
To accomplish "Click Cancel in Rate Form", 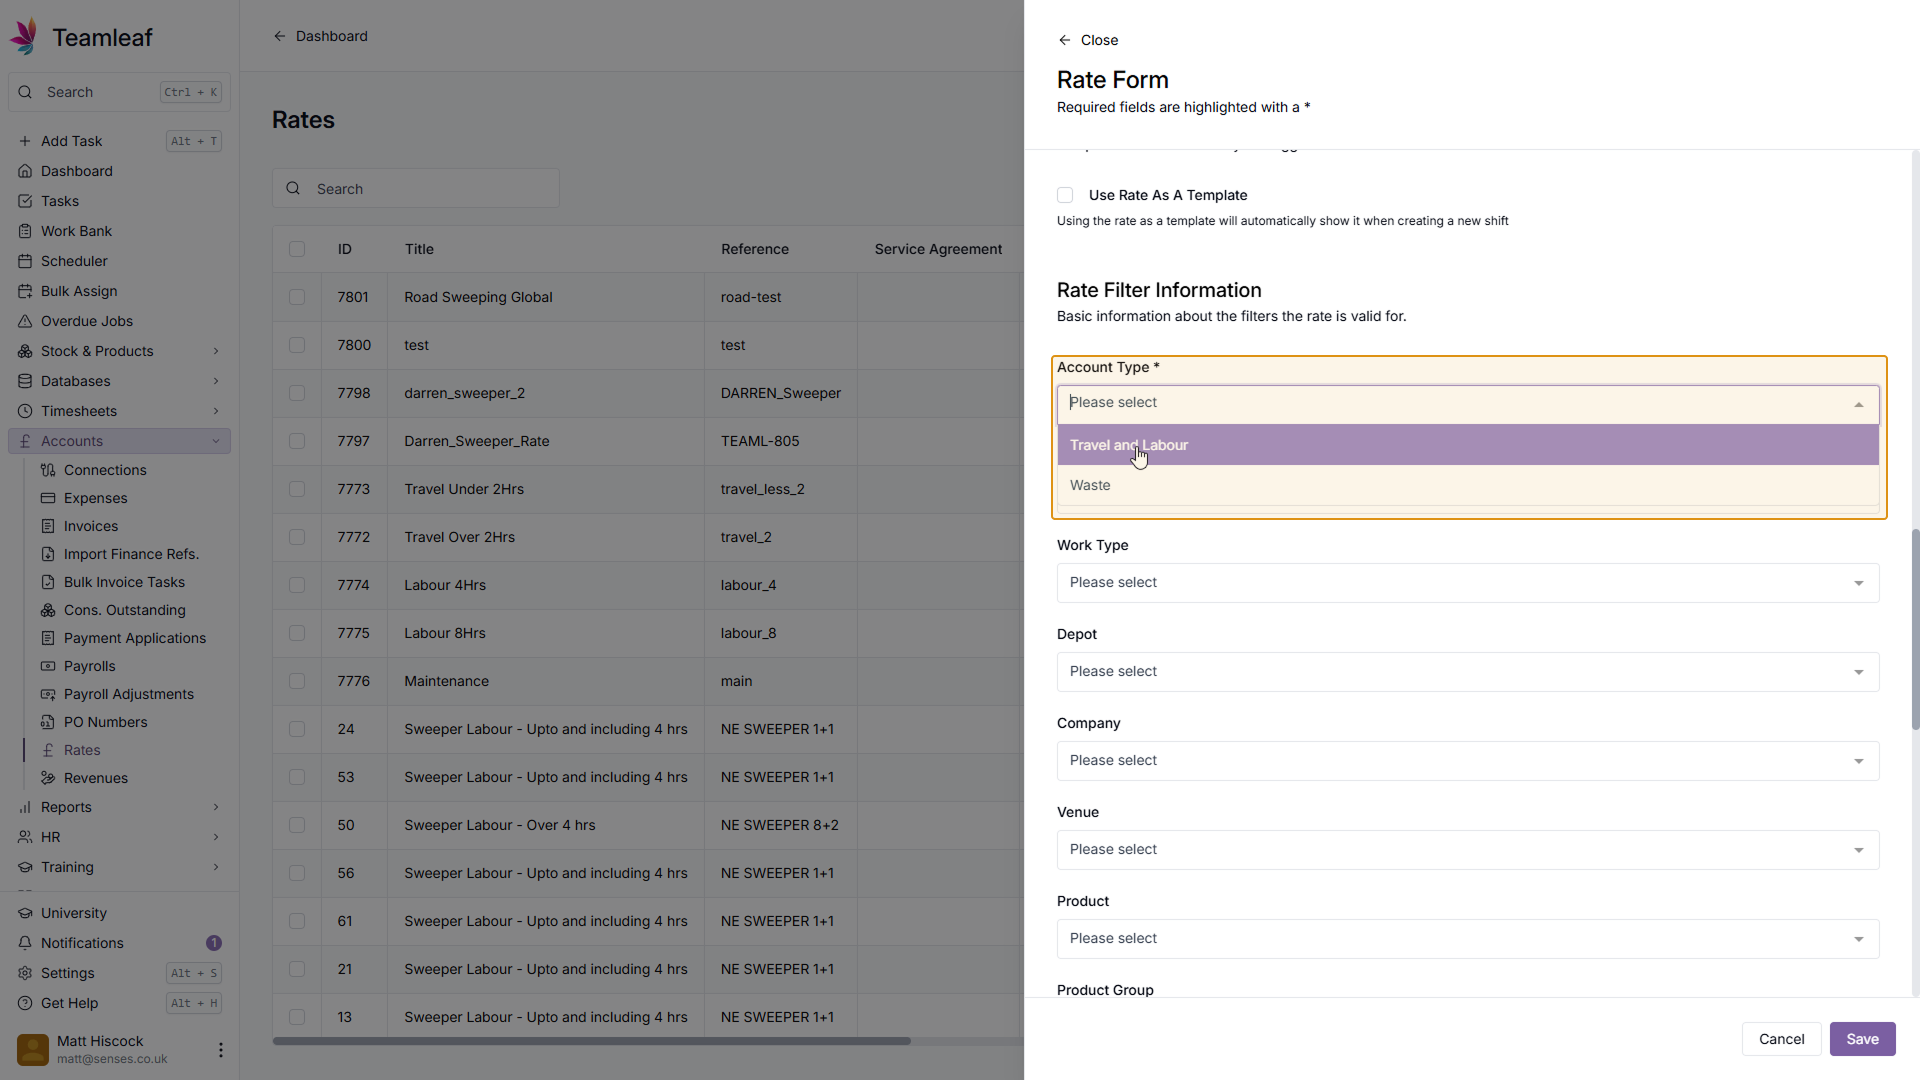I will click(1781, 1039).
